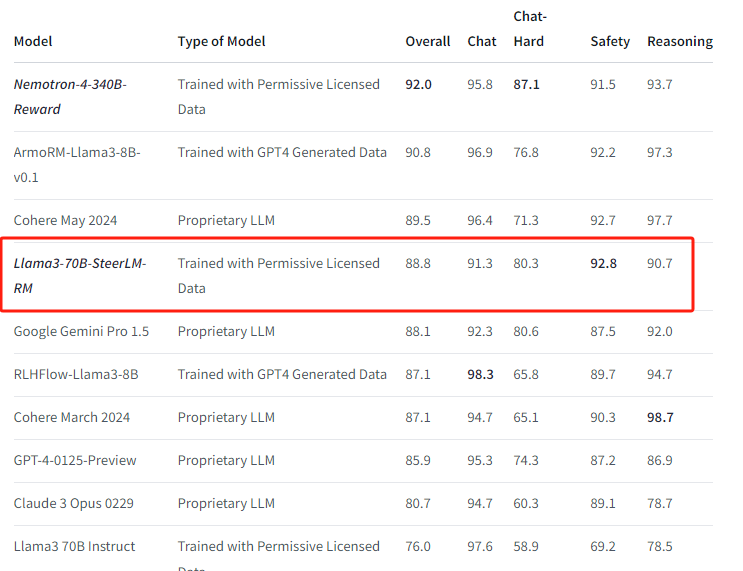Click the Overall column header
Image resolution: width=743 pixels, height=571 pixels.
pyautogui.click(x=427, y=42)
